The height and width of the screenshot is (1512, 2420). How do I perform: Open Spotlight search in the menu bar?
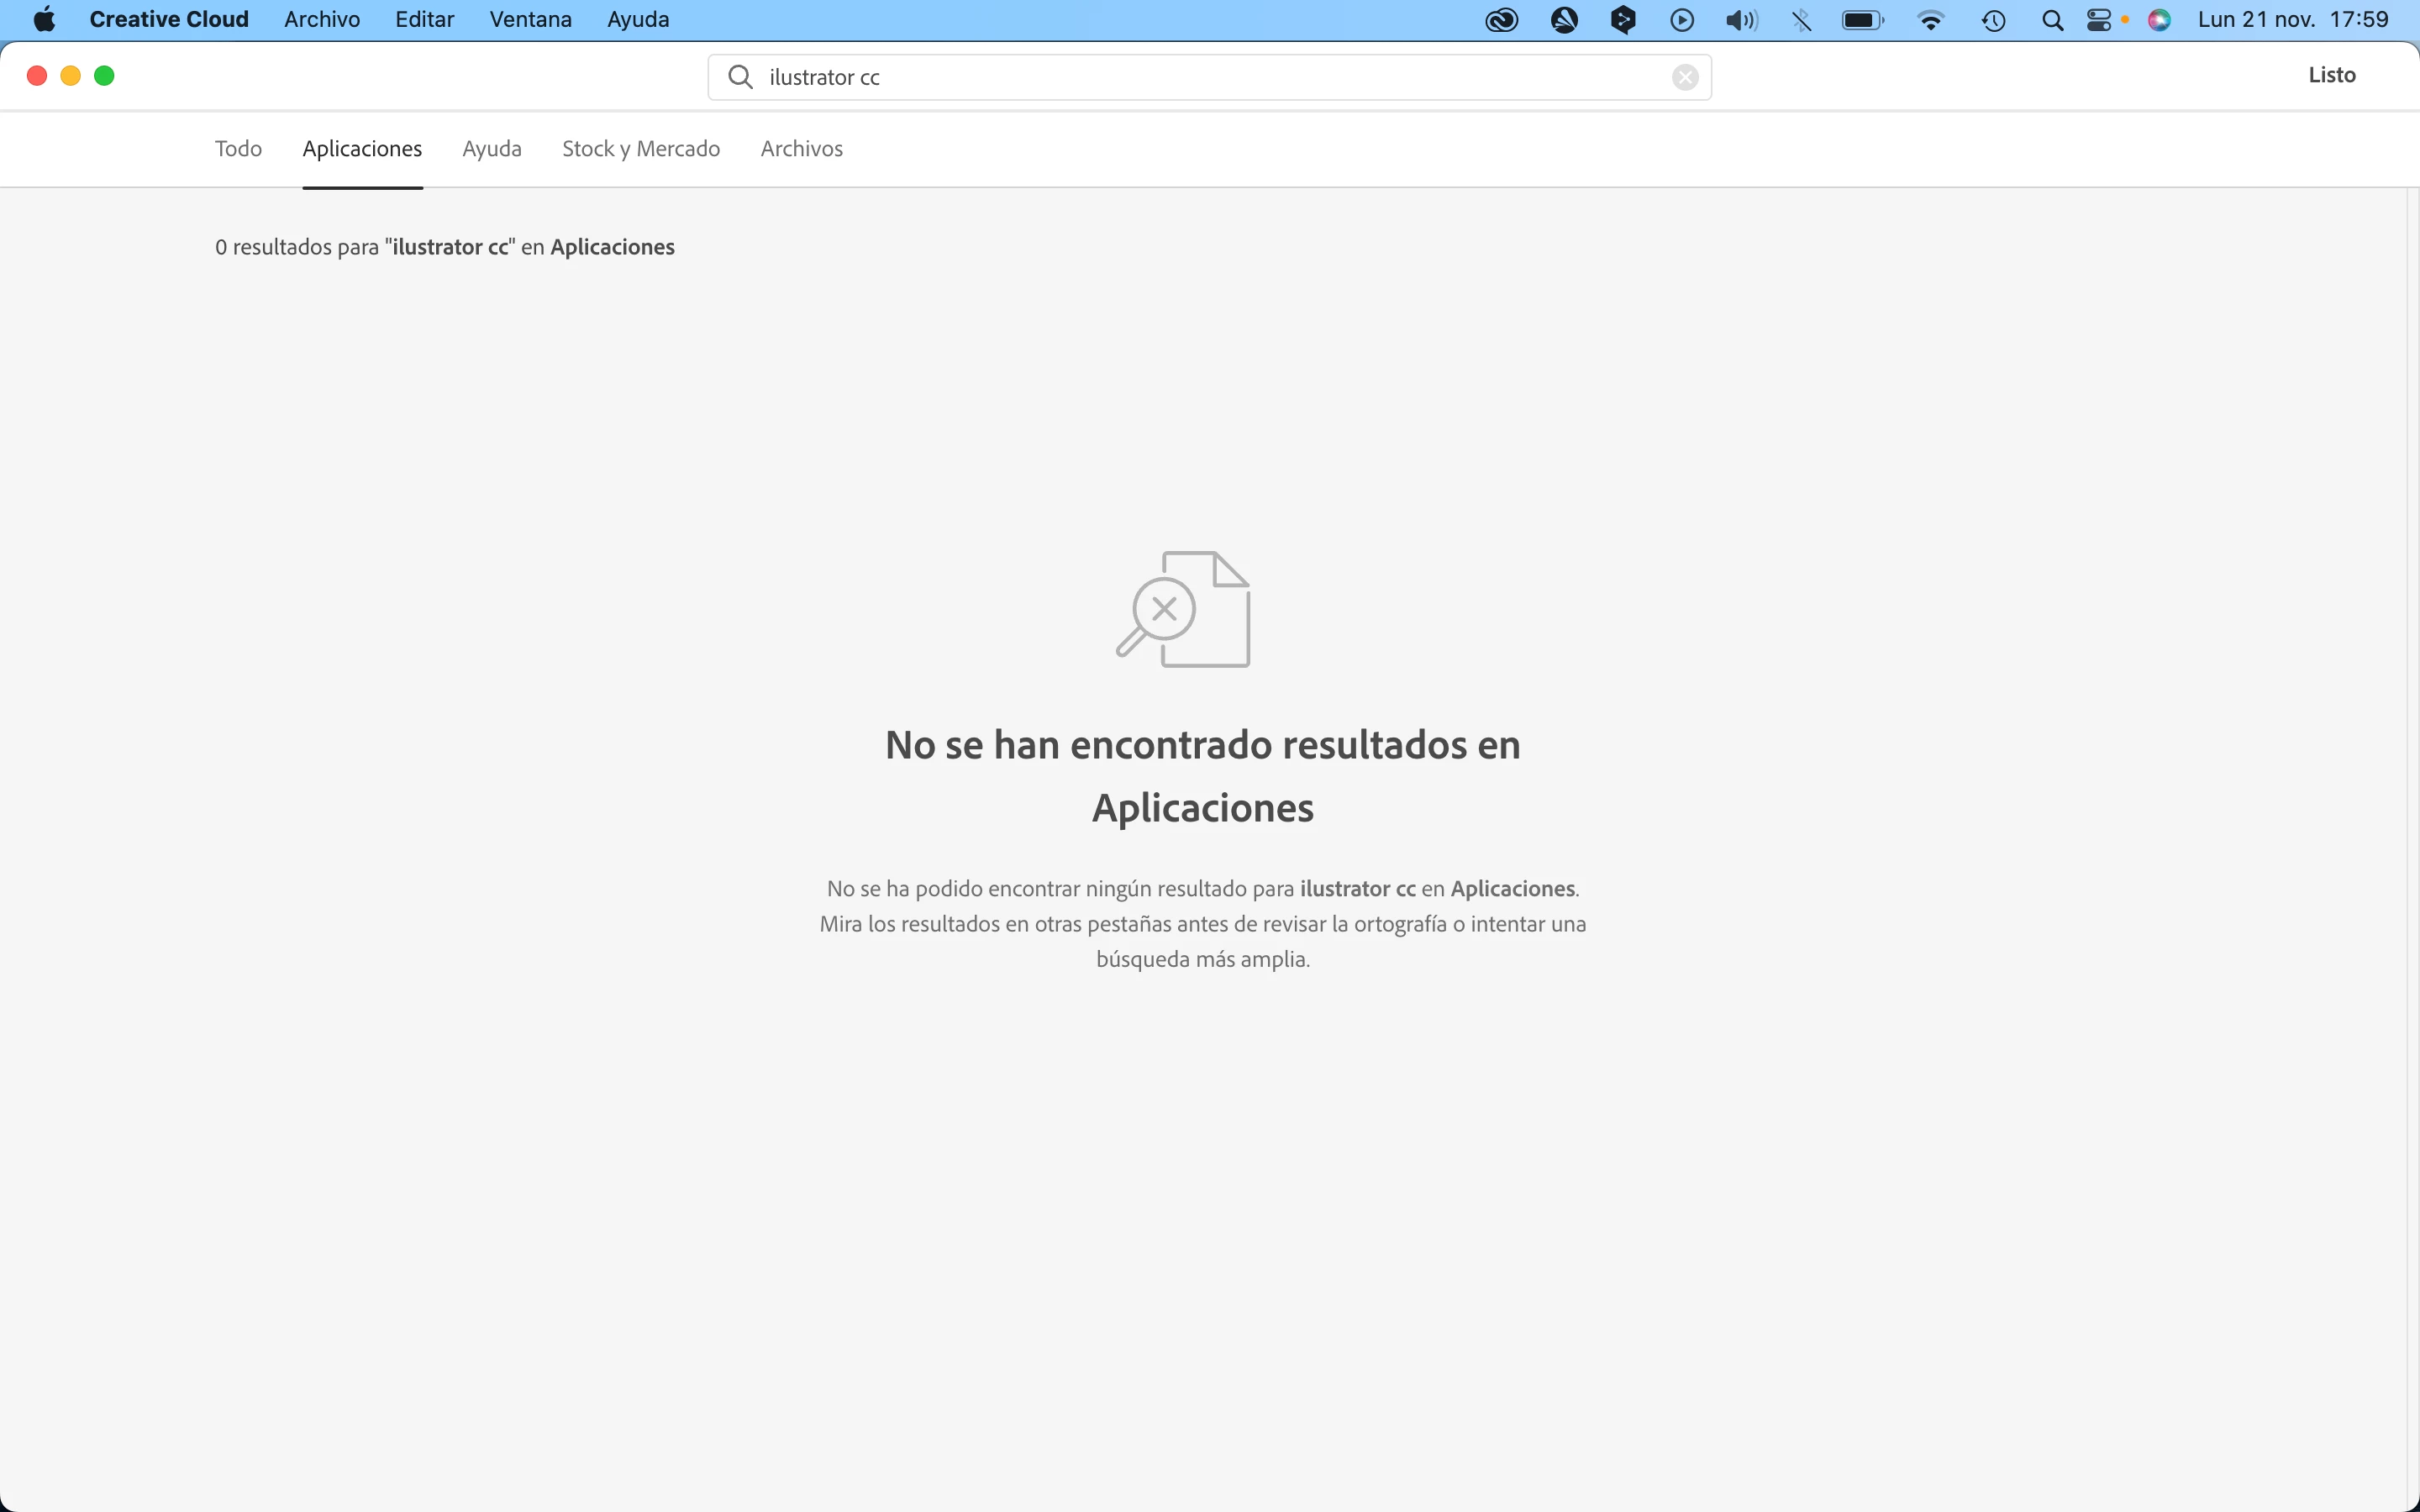pos(2052,20)
